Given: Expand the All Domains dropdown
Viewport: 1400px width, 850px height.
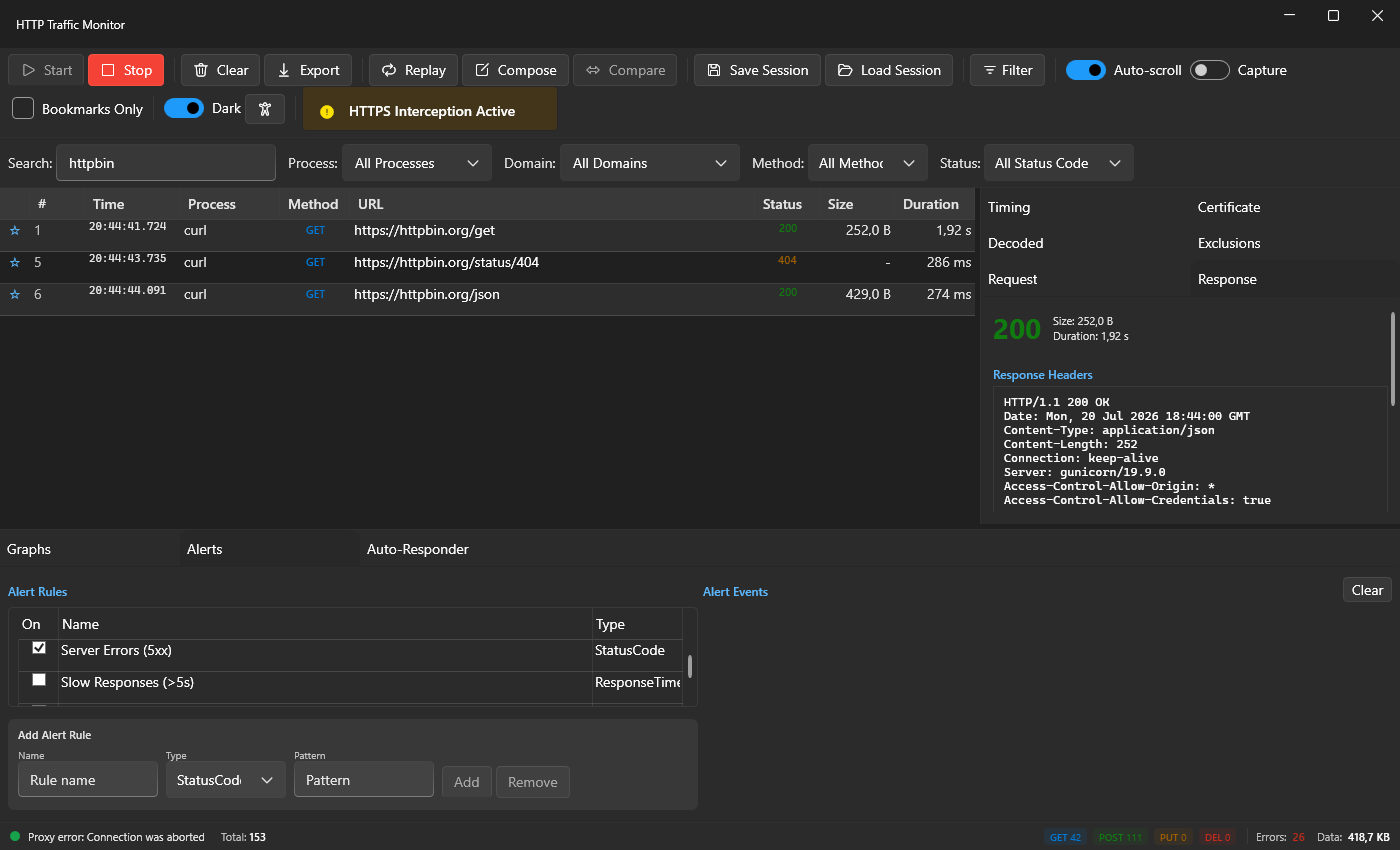Looking at the screenshot, I should [x=649, y=163].
